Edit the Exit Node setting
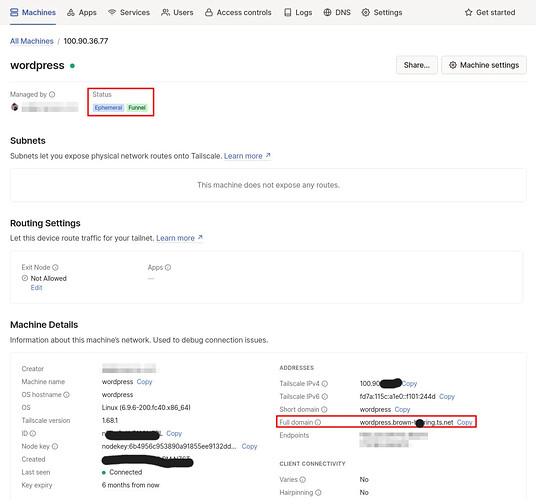 click(x=36, y=288)
